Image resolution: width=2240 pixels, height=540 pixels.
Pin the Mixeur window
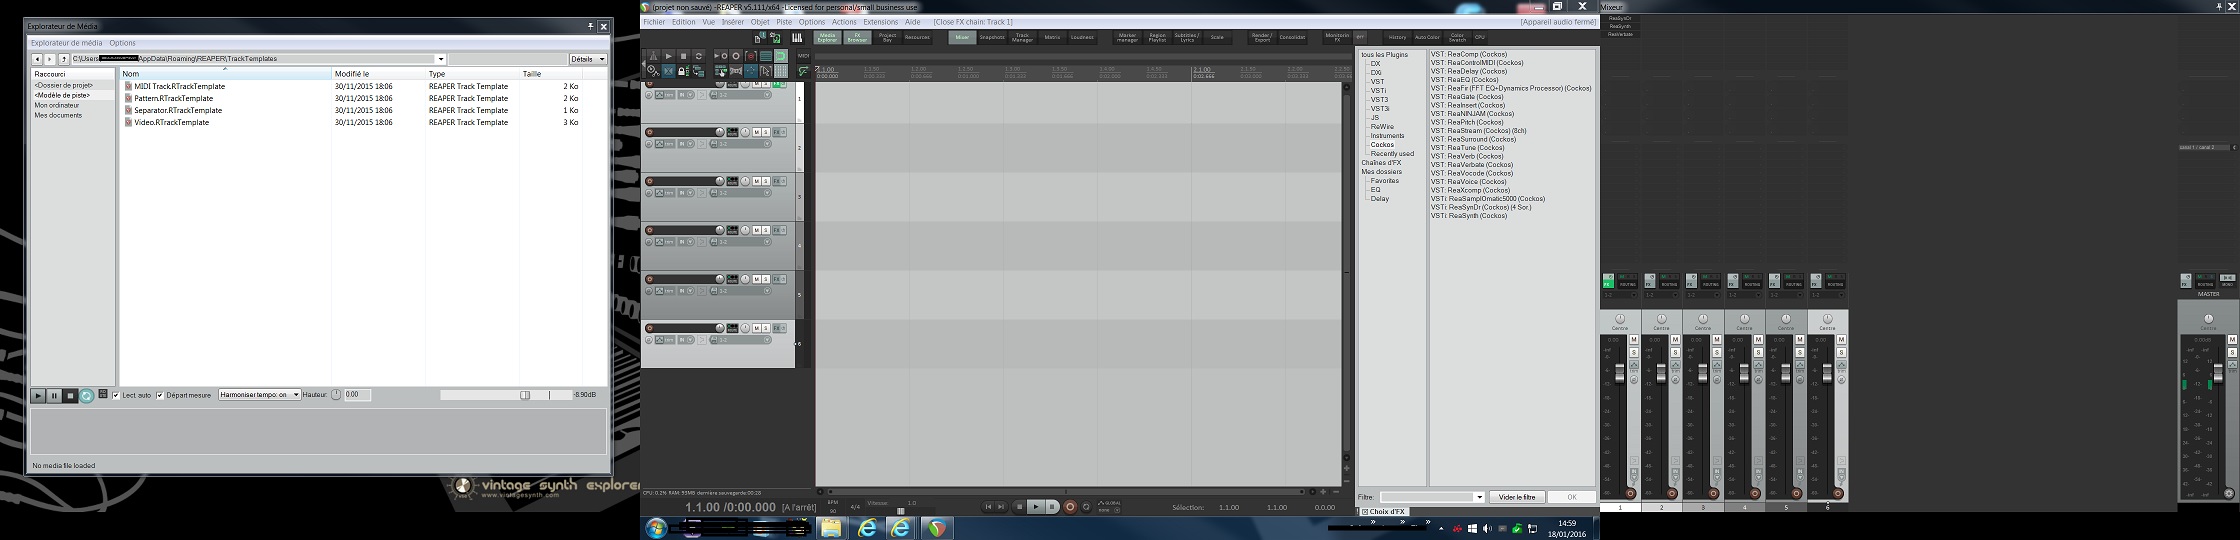(x=2218, y=6)
